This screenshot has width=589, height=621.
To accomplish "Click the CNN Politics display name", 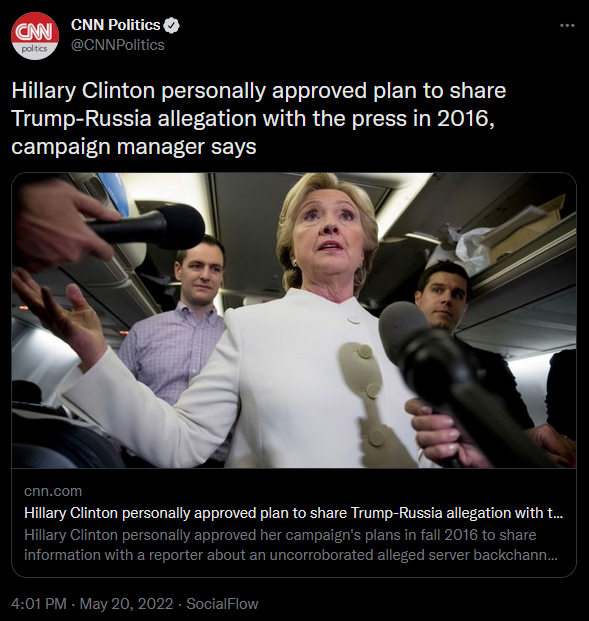I will tap(115, 25).
